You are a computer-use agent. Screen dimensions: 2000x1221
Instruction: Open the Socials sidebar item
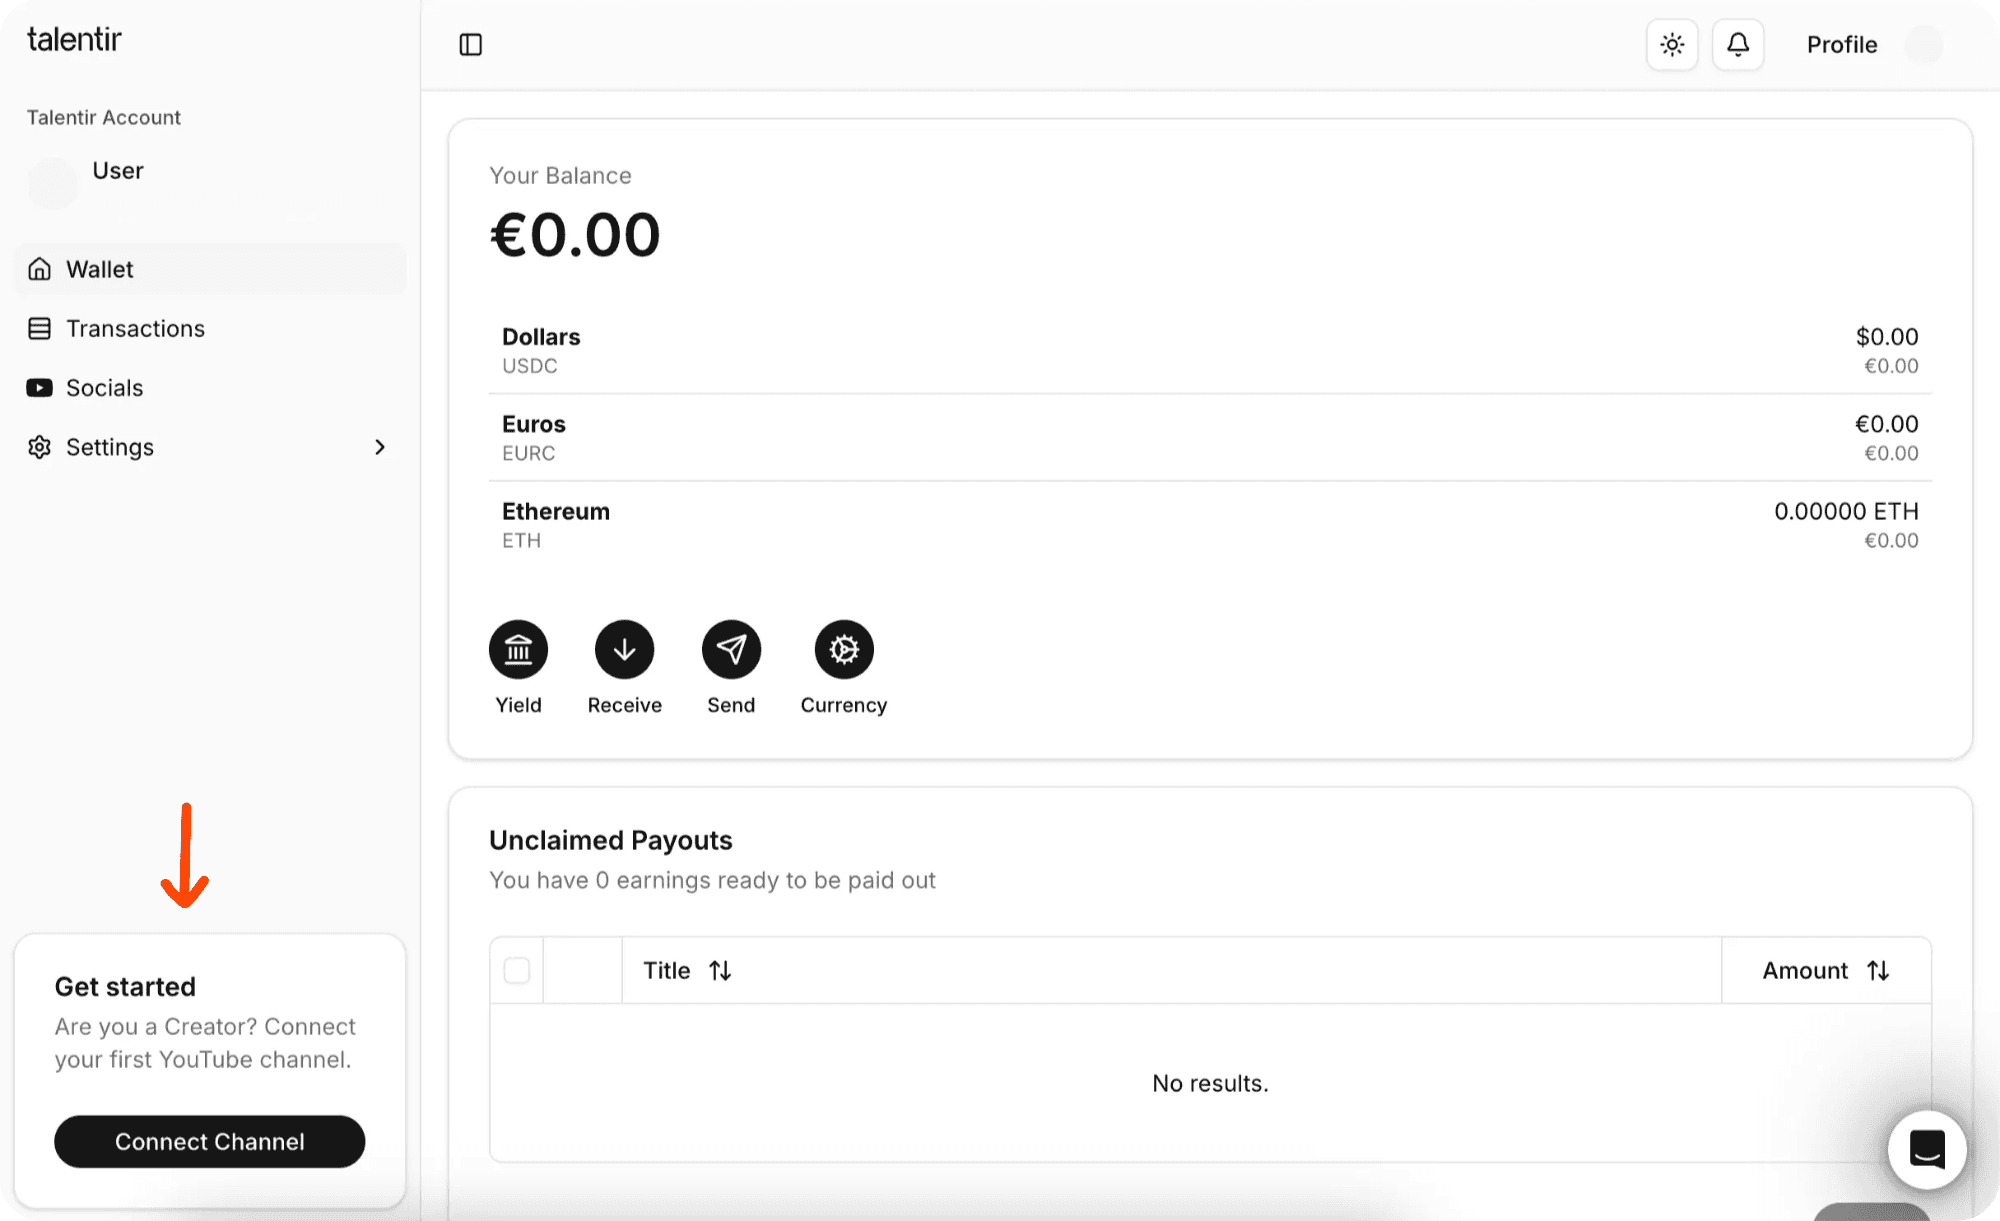click(x=104, y=388)
